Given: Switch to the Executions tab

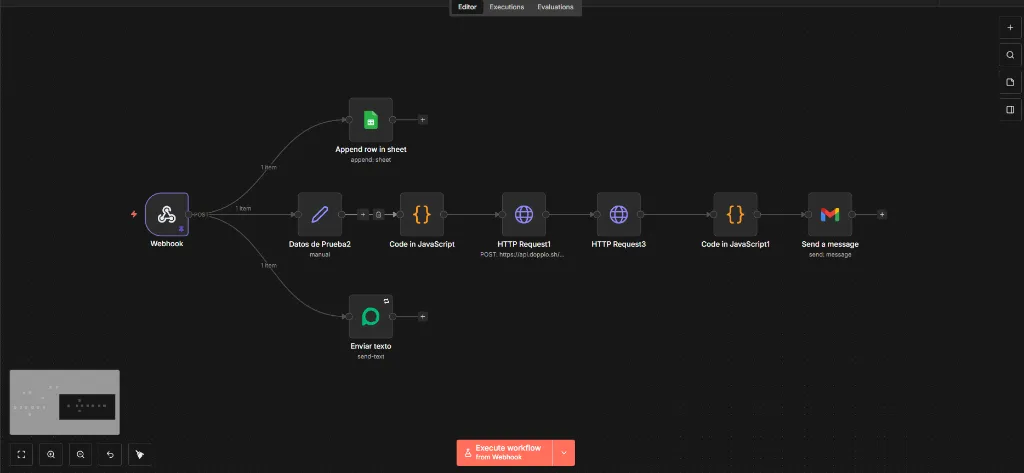Looking at the screenshot, I should 507,7.
